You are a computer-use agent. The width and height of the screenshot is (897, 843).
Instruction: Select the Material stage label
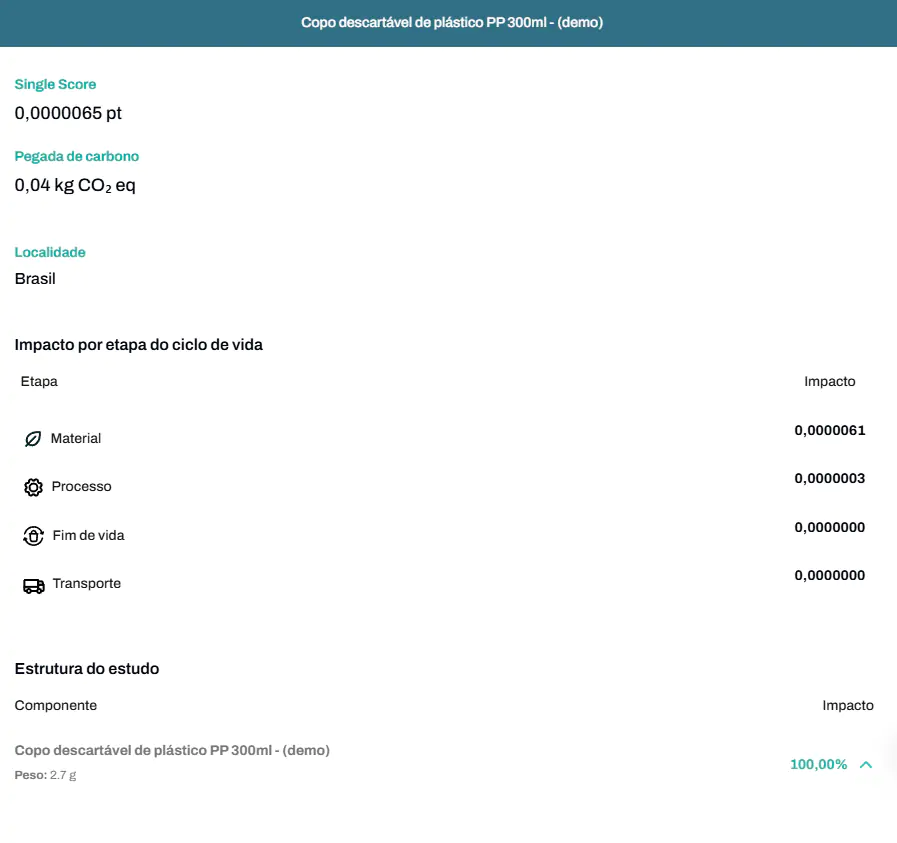pos(76,439)
